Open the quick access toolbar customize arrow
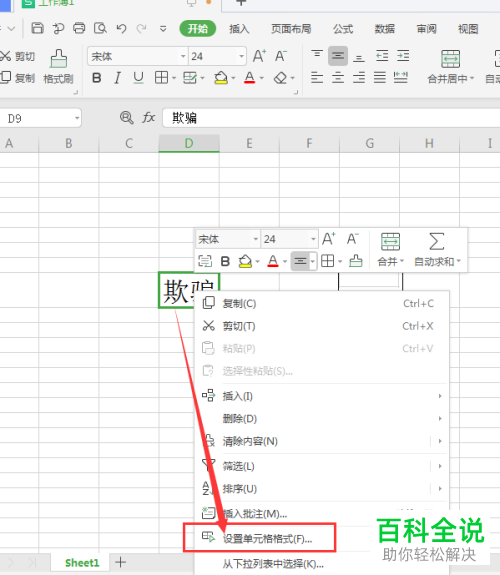500x575 pixels. click(163, 29)
